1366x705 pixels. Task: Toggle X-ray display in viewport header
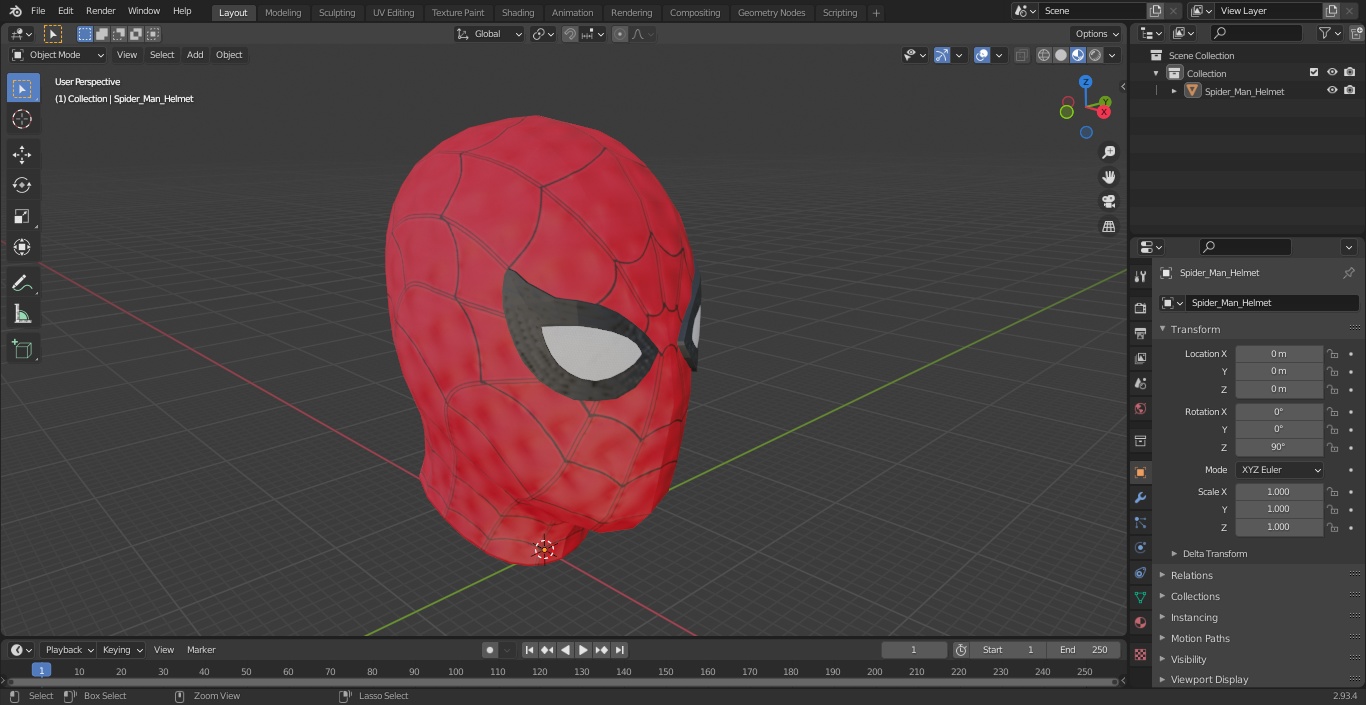point(1021,55)
